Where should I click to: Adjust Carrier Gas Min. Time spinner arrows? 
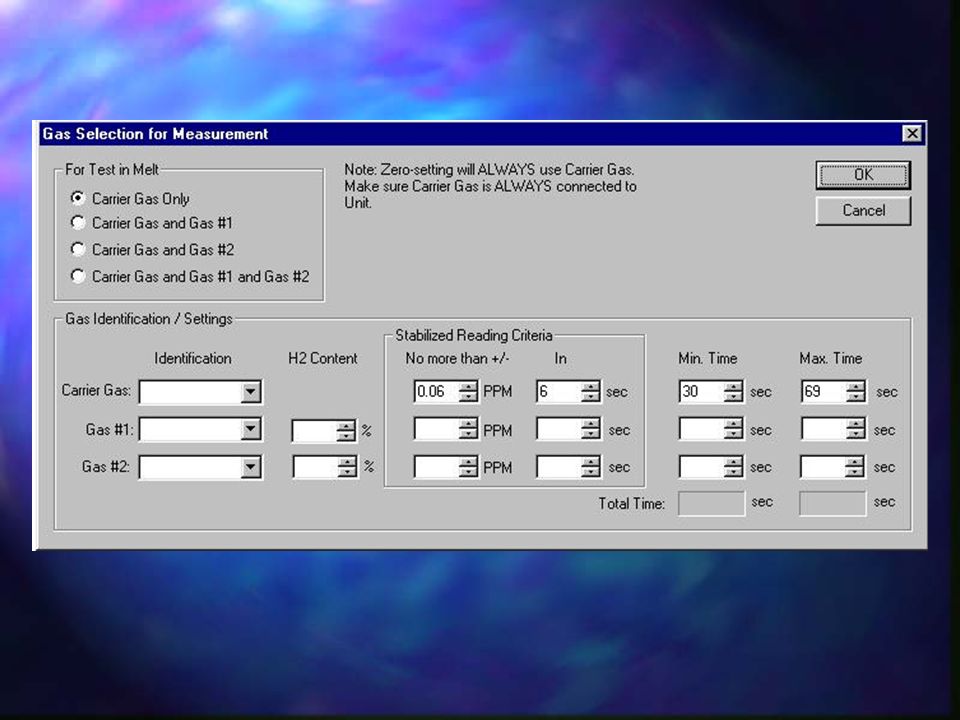click(733, 391)
